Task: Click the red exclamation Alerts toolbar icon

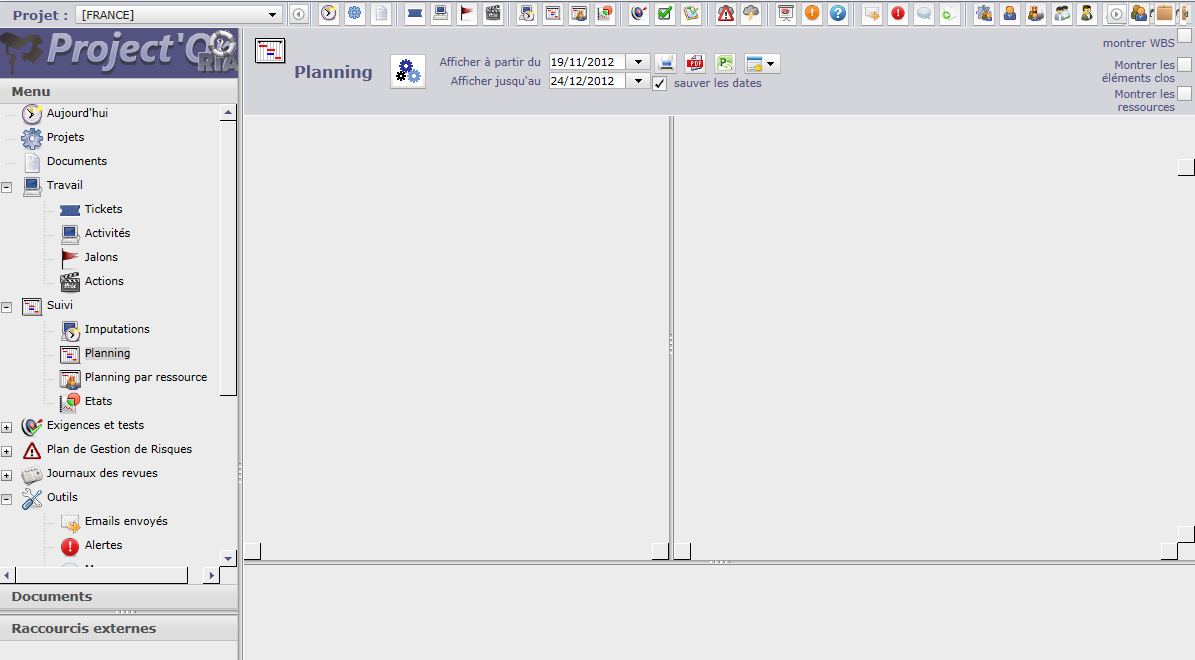Action: [899, 13]
